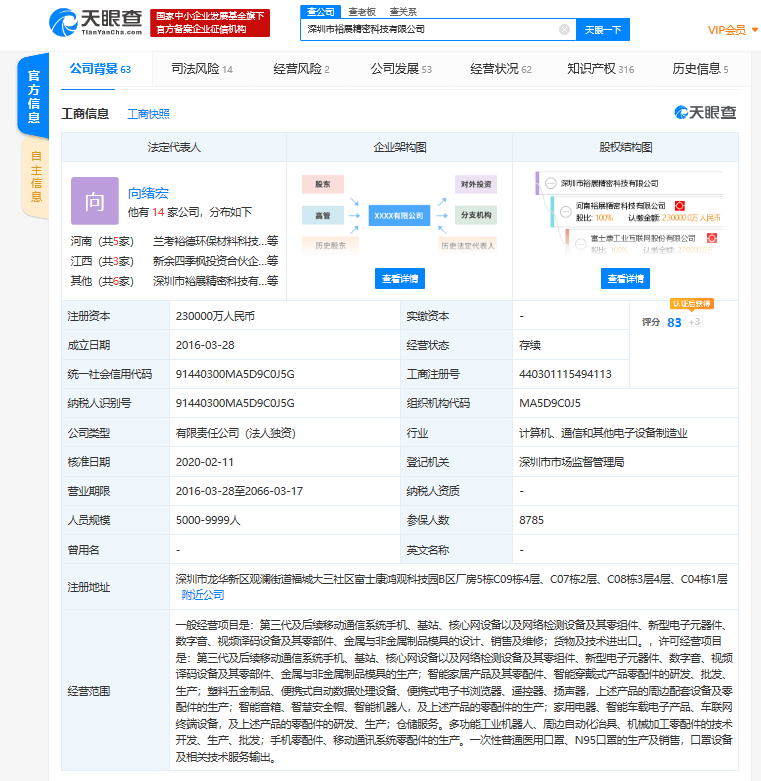Open the 经营状况 tab
The width and height of the screenshot is (761, 781).
click(501, 69)
